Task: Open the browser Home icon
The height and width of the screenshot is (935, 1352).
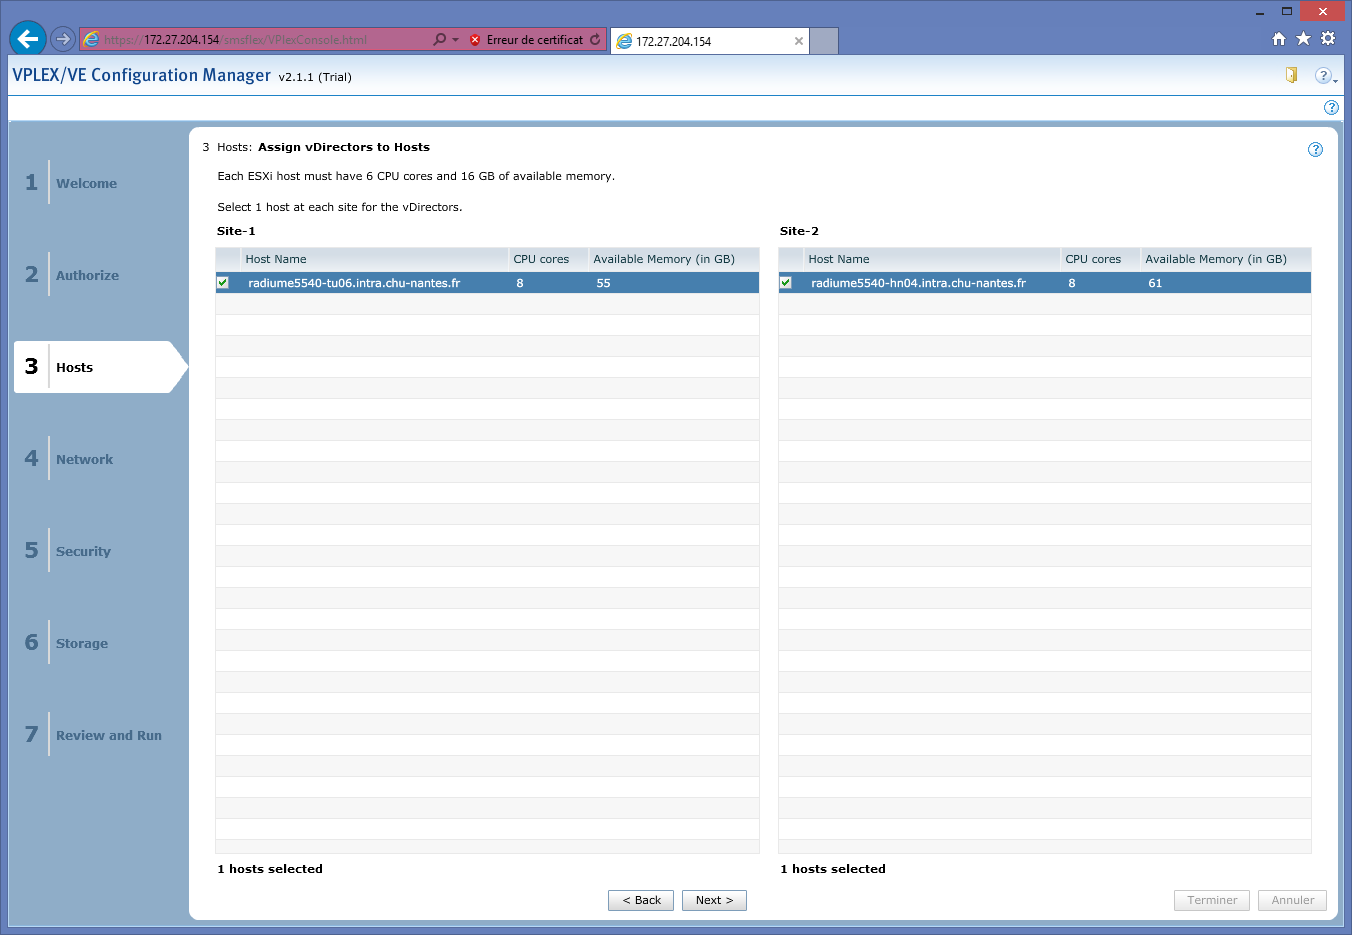Action: tap(1278, 39)
